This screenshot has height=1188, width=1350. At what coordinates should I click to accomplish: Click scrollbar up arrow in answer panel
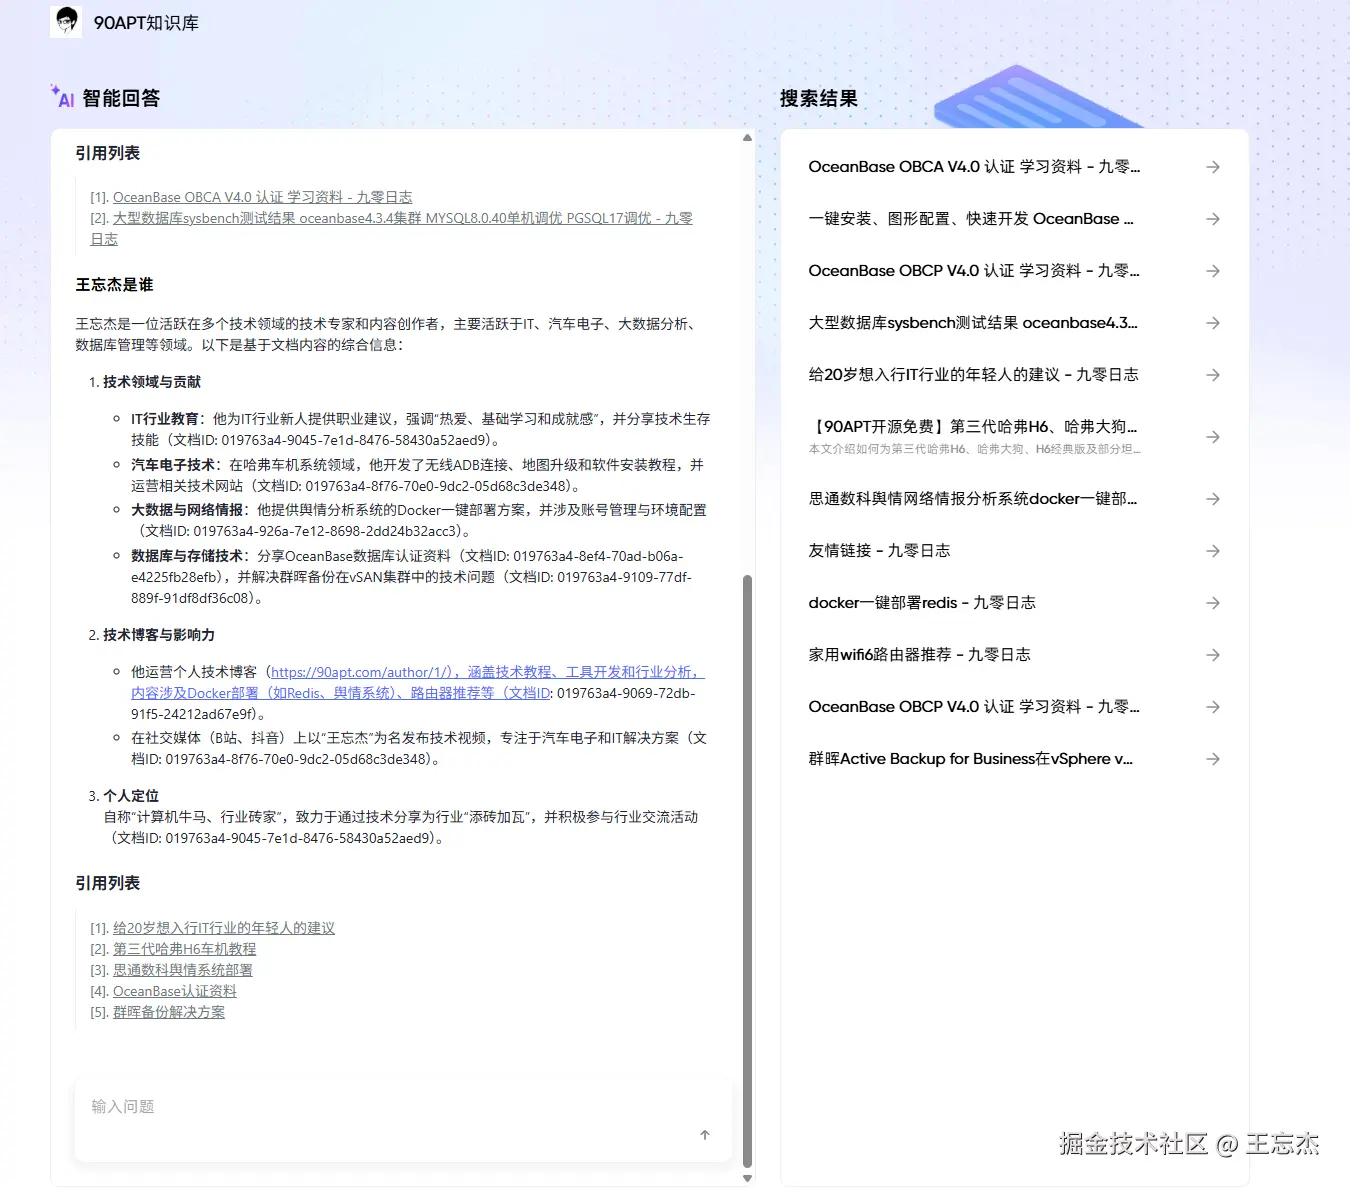[747, 138]
